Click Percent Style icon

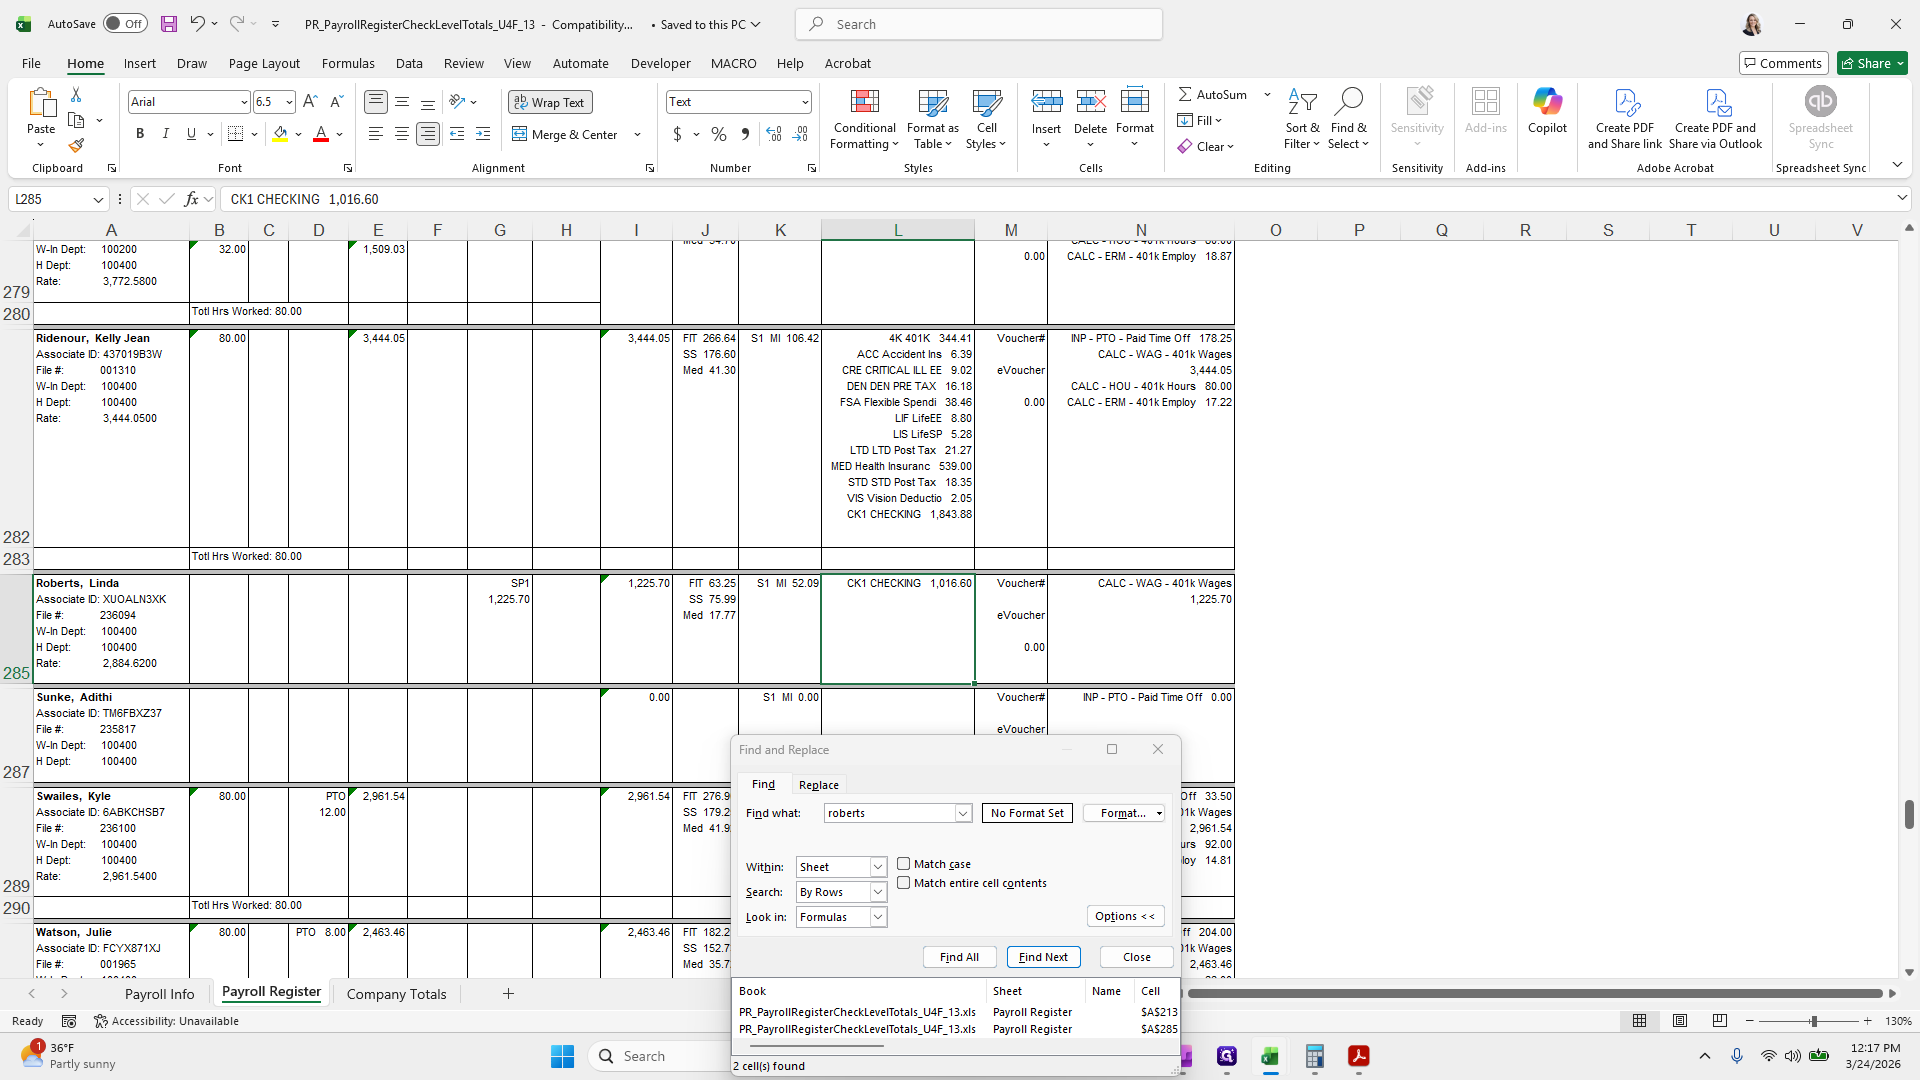[x=719, y=134]
